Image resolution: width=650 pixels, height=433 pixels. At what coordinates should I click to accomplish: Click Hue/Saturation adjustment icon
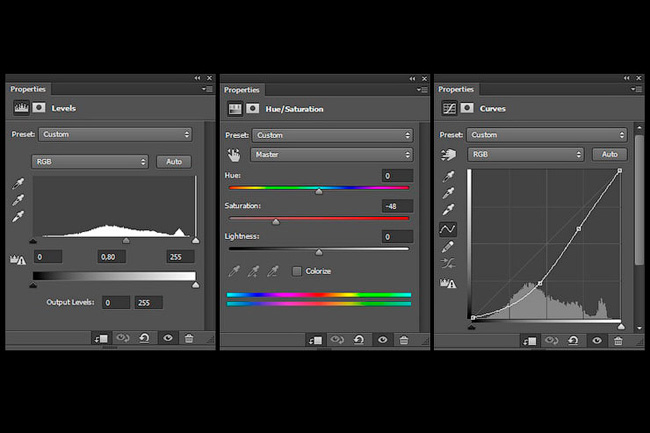[235, 109]
